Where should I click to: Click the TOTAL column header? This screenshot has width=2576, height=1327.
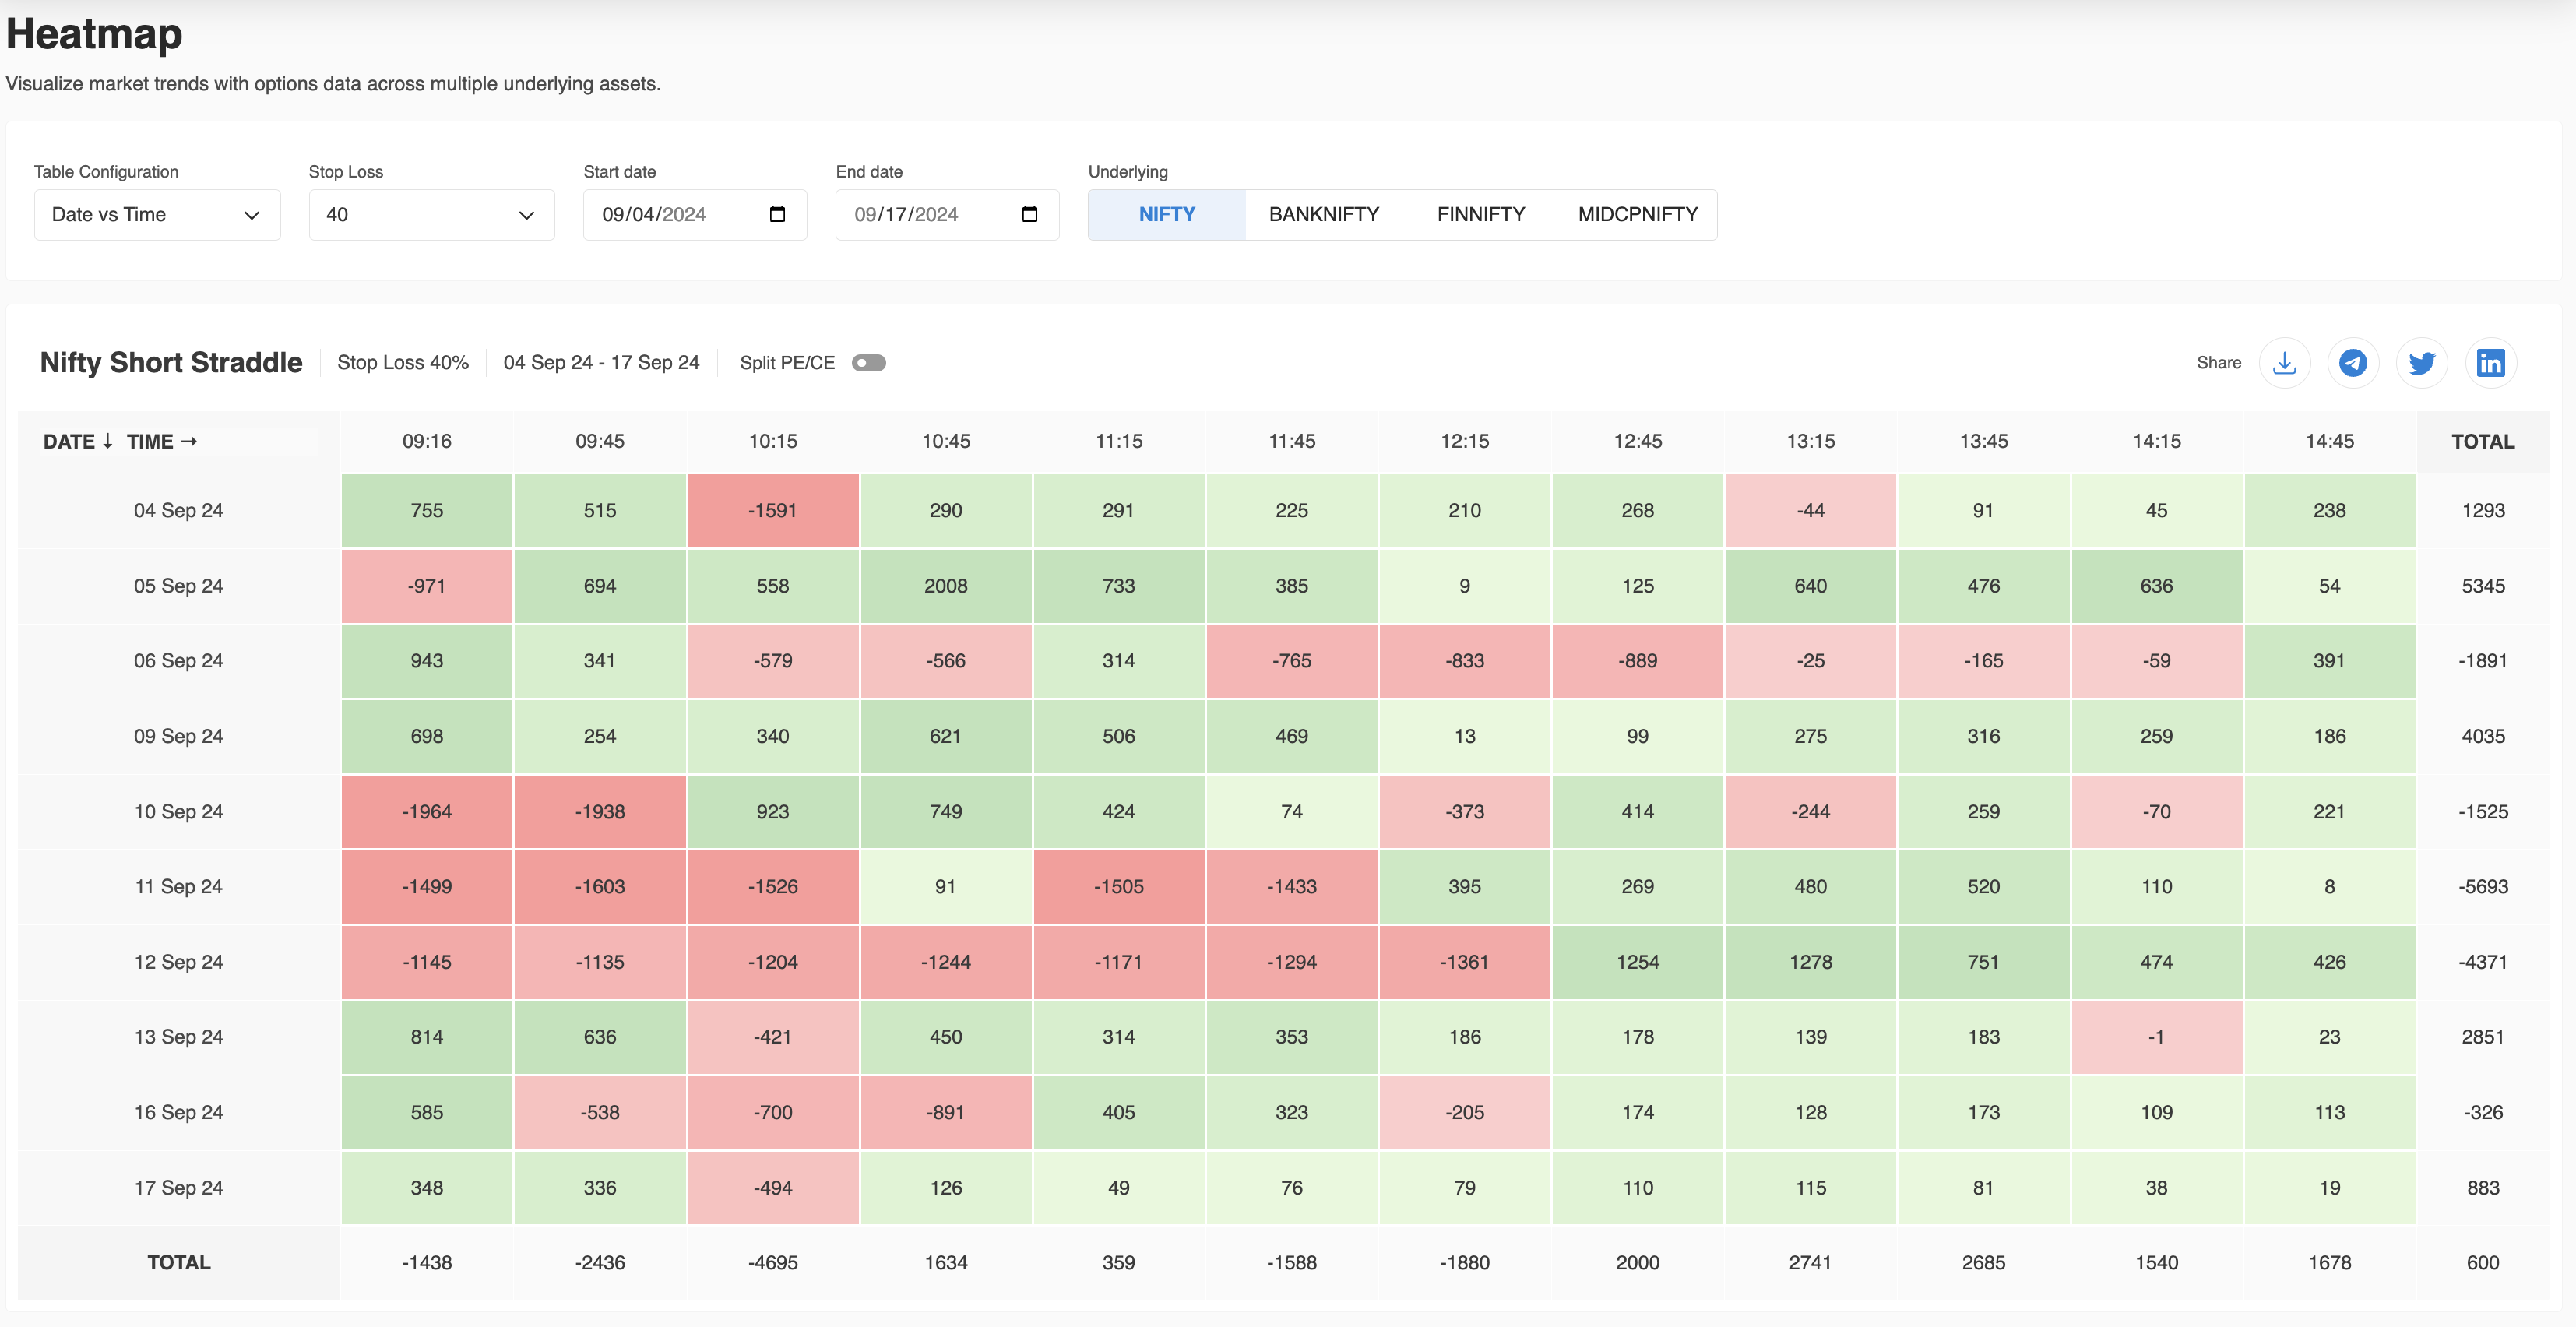pyautogui.click(x=2483, y=442)
